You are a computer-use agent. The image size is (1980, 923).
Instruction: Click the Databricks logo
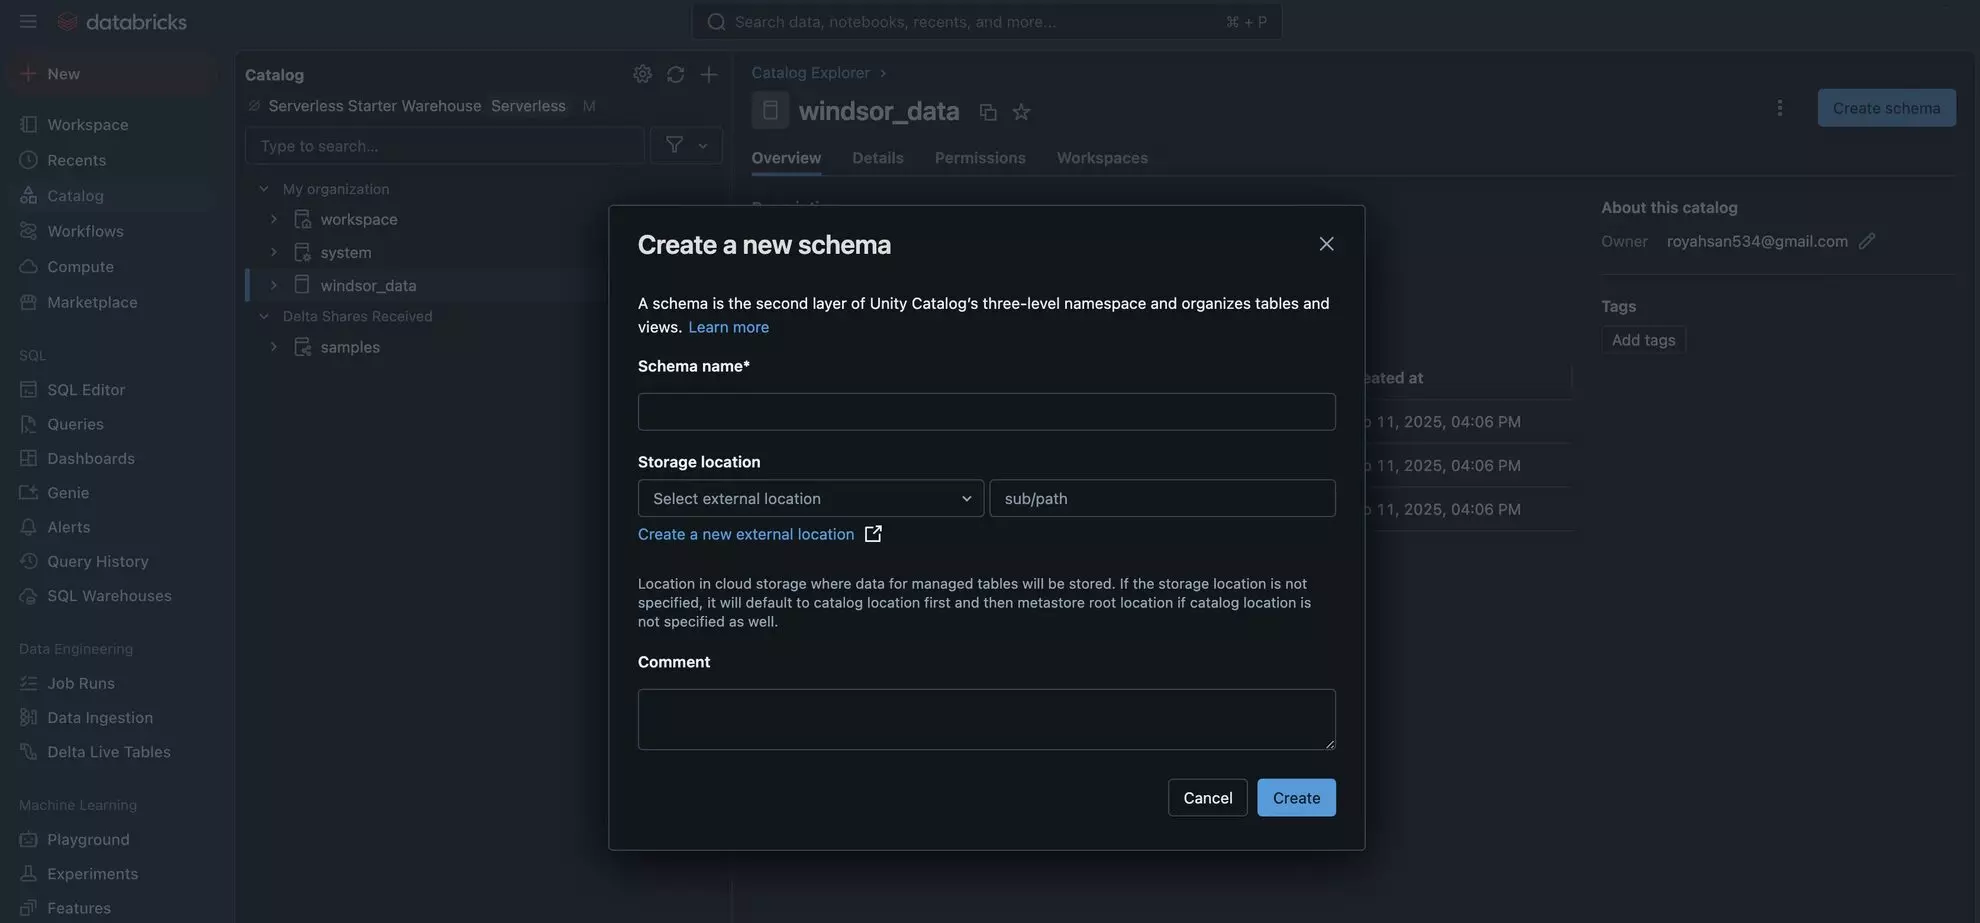[122, 21]
